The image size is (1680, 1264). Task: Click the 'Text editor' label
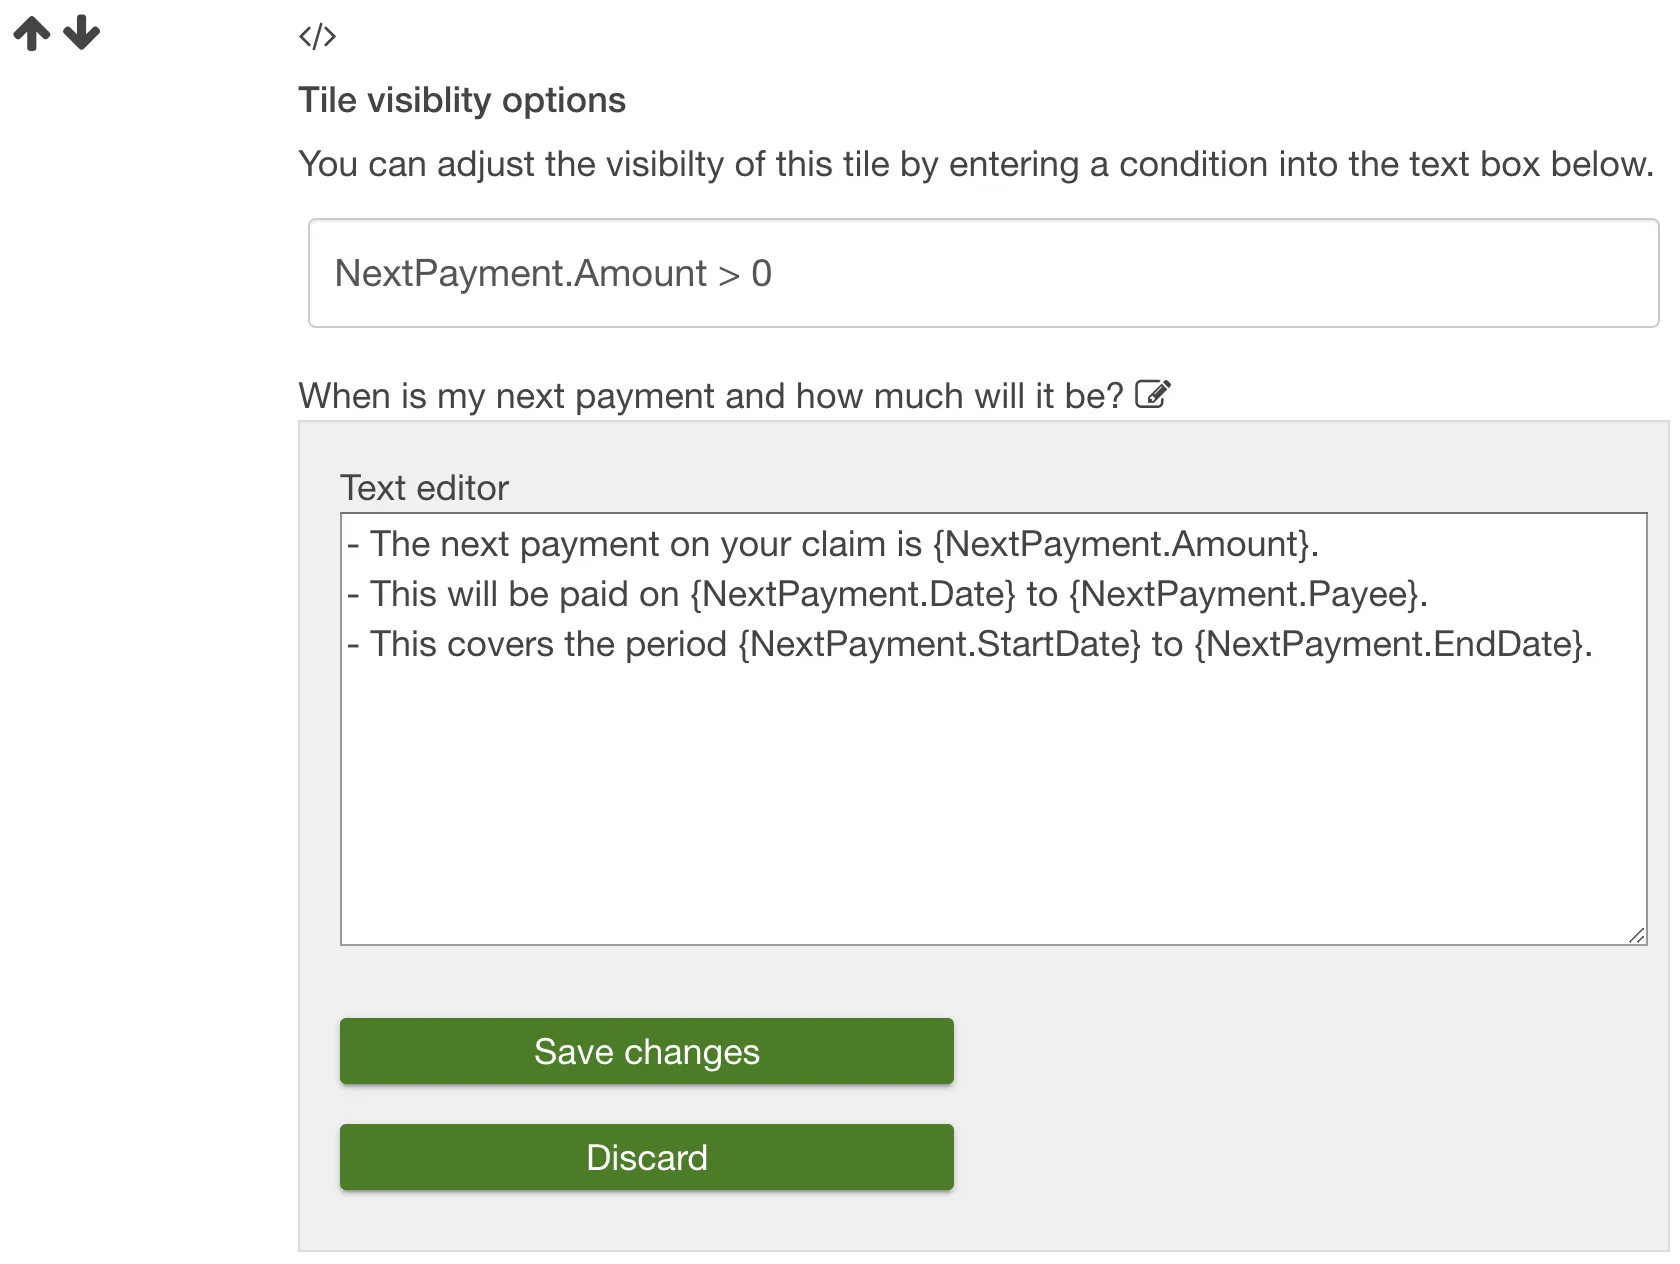(424, 488)
